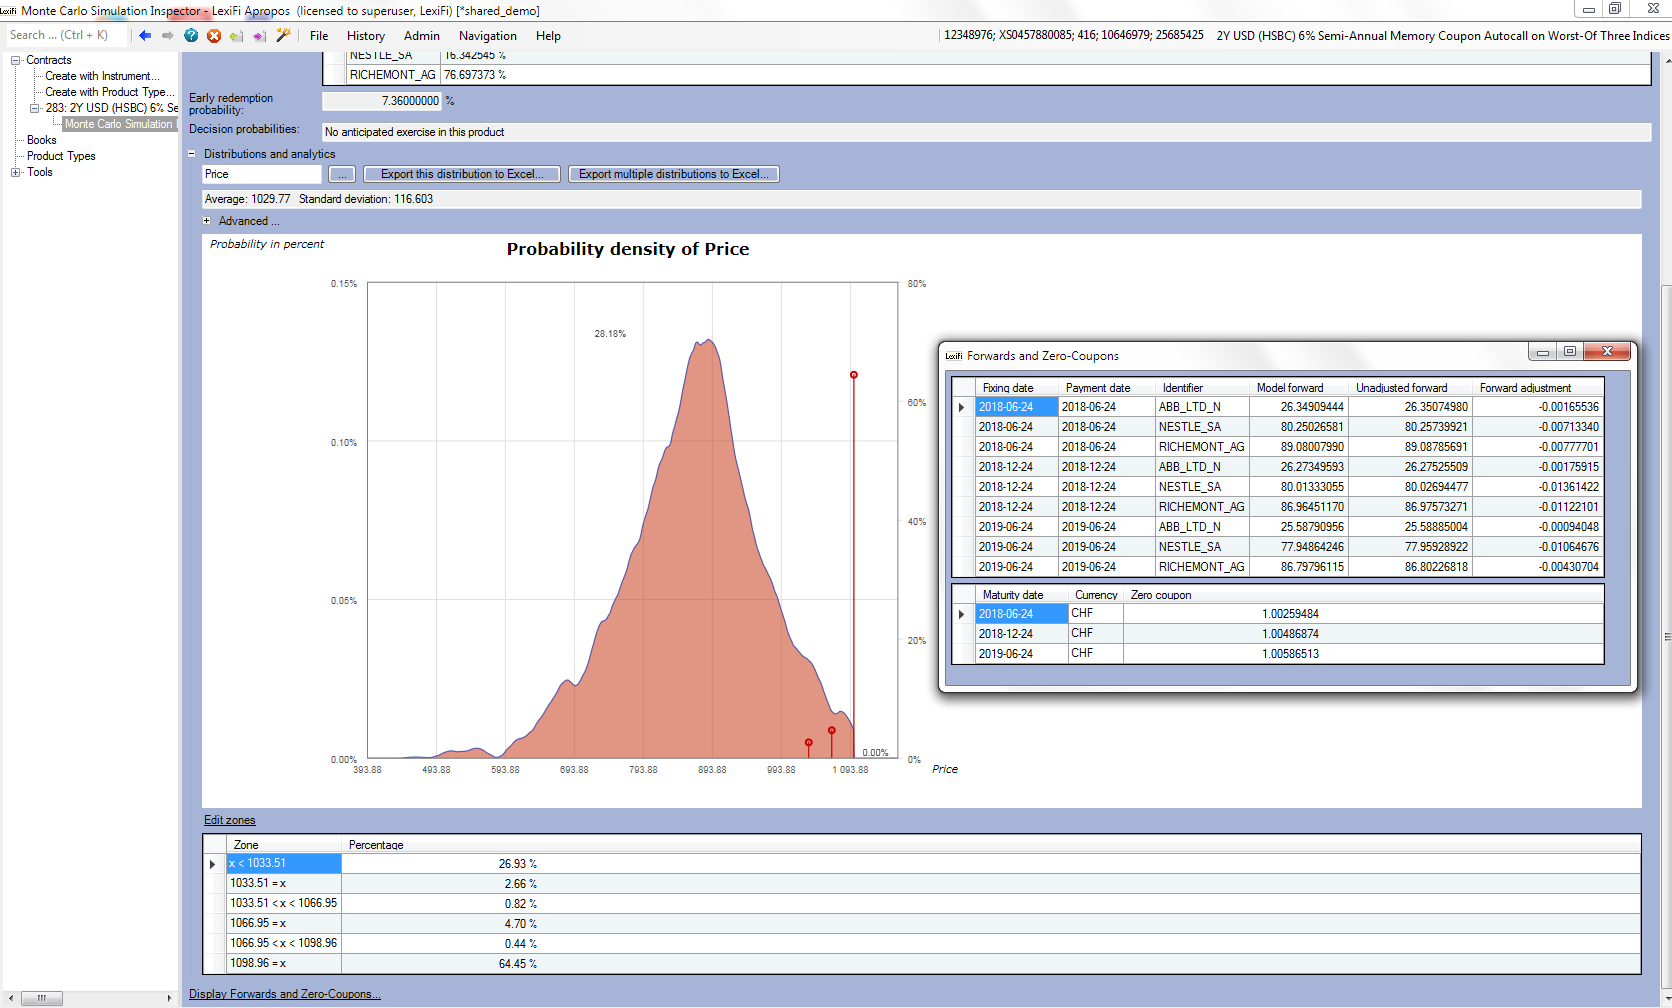The width and height of the screenshot is (1672, 1008).
Task: Minimize the Forwards and Zero-Coupons window
Action: click(1543, 351)
